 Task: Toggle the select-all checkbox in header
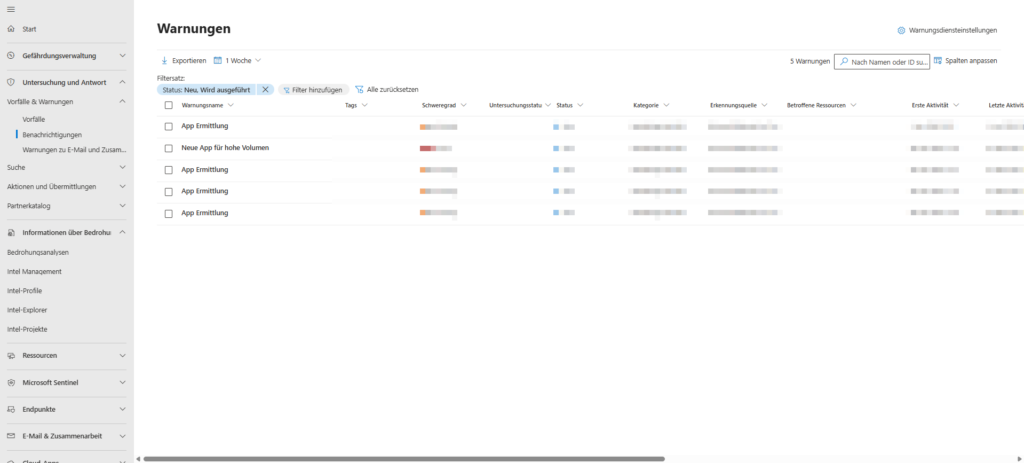[x=168, y=105]
